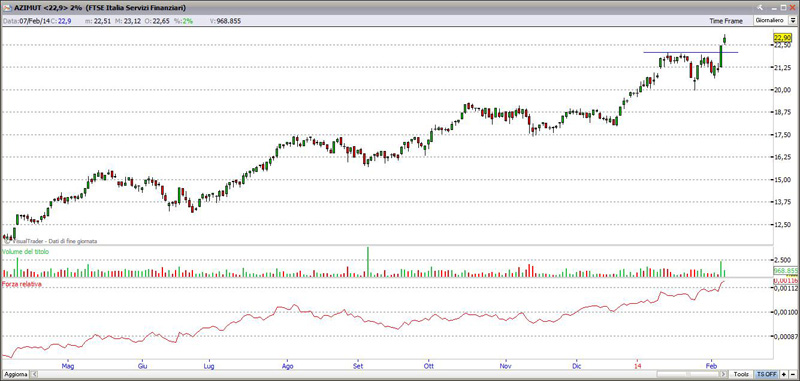Click the 0,00100 relative strength axis label
Image resolution: width=800 pixels, height=381 pixels.
[785, 312]
